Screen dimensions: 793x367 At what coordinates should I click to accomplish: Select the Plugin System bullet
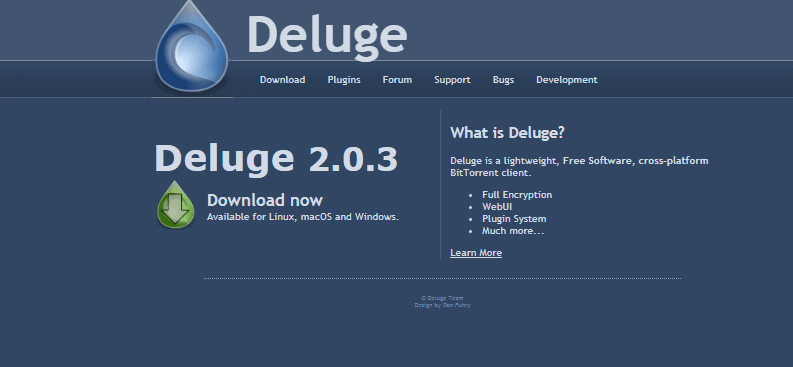(x=514, y=219)
